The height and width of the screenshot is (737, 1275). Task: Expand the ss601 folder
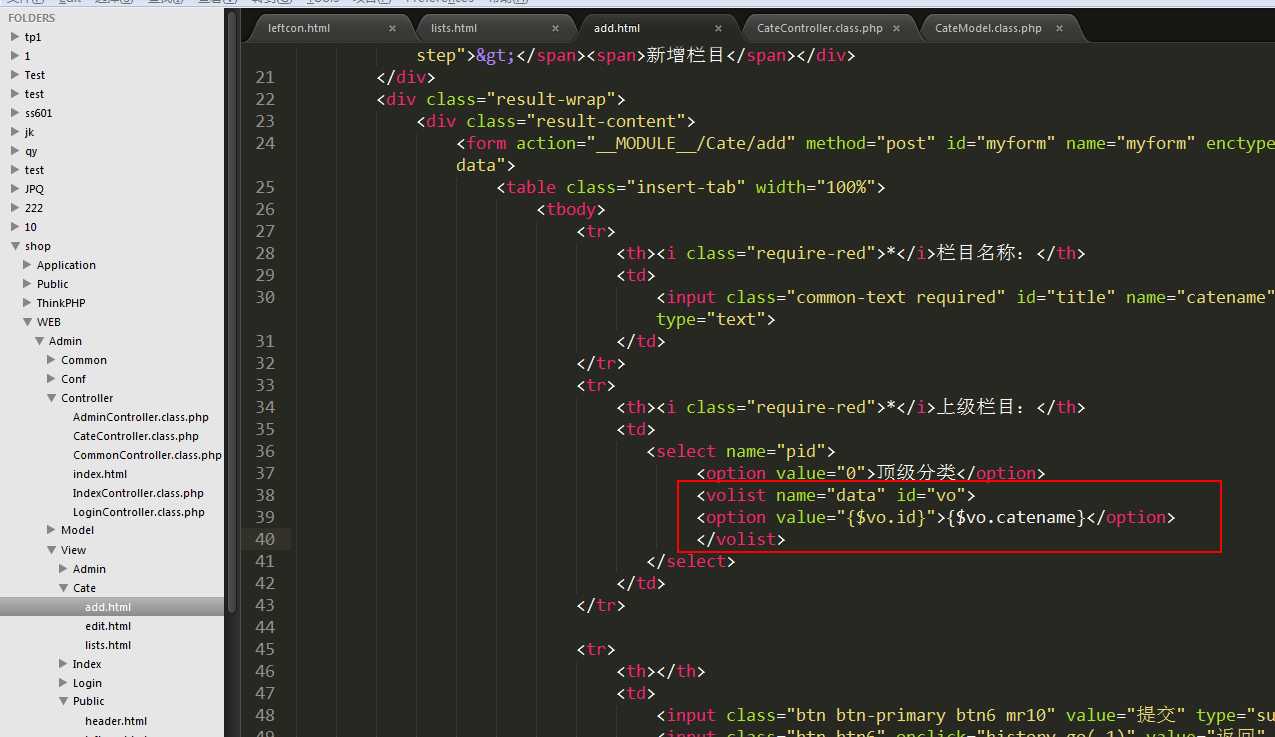[x=15, y=113]
